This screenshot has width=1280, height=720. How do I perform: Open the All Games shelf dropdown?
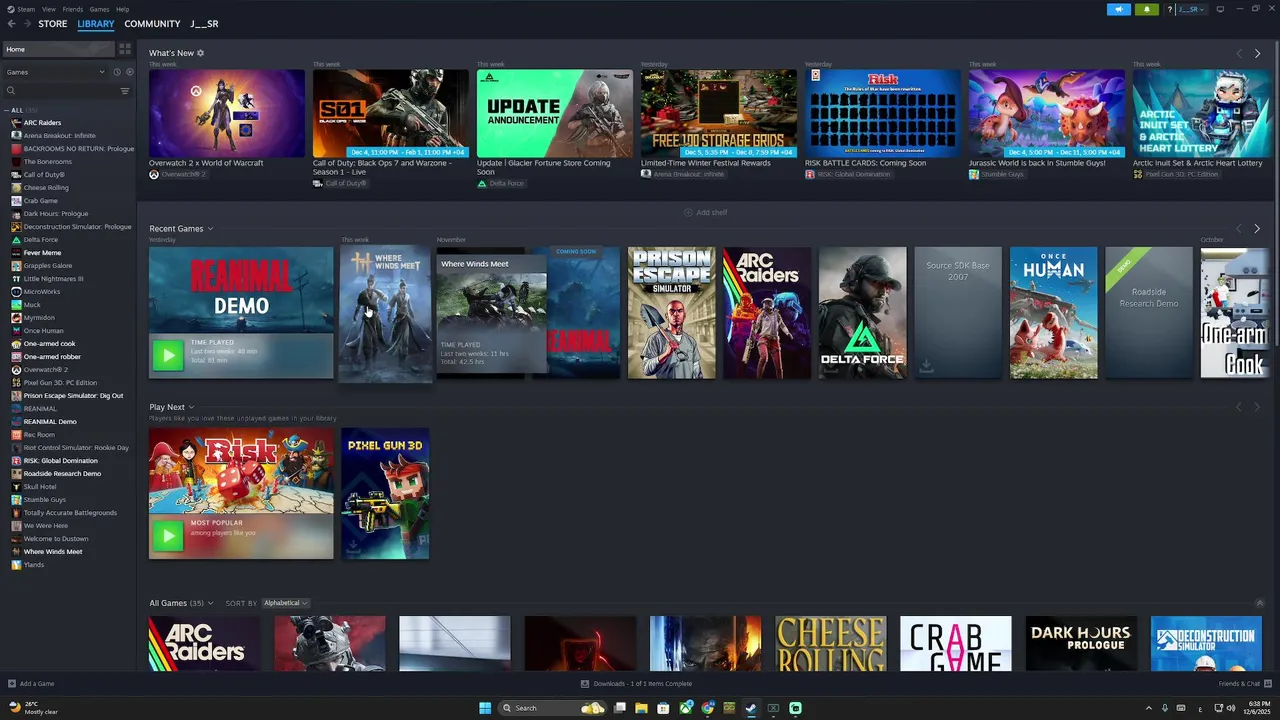click(x=209, y=603)
